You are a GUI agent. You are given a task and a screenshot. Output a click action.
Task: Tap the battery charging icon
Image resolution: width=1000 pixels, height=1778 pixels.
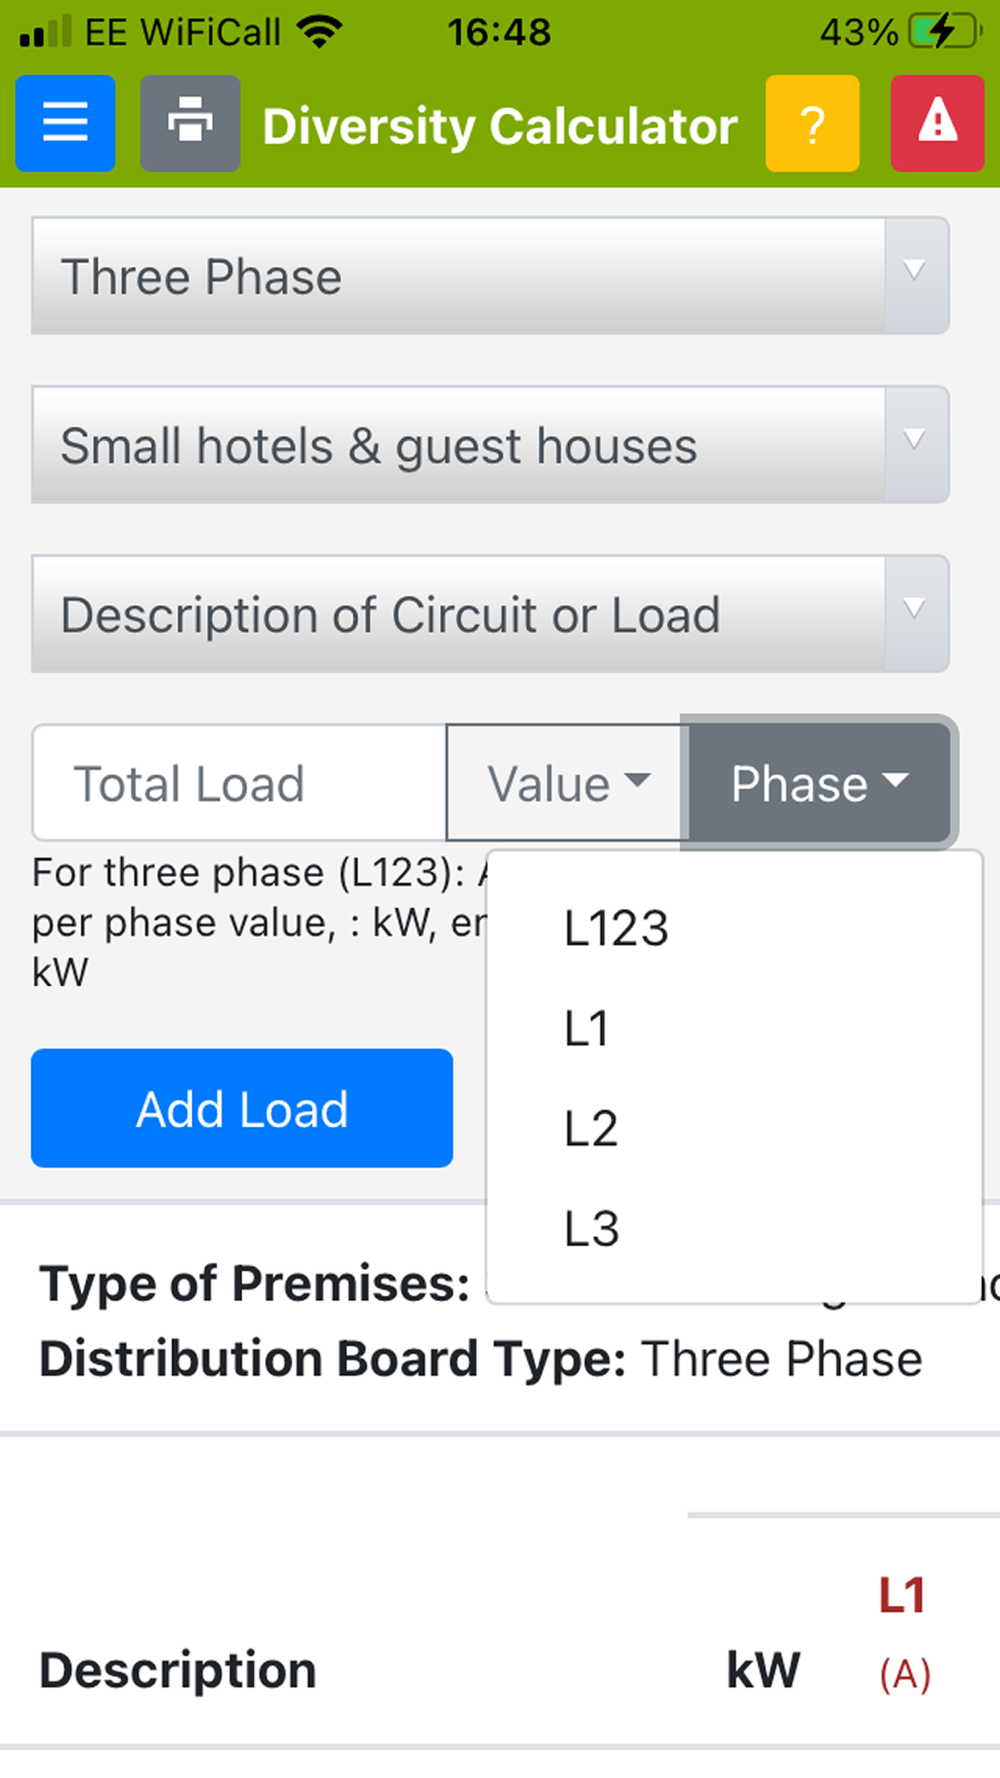pos(944,32)
